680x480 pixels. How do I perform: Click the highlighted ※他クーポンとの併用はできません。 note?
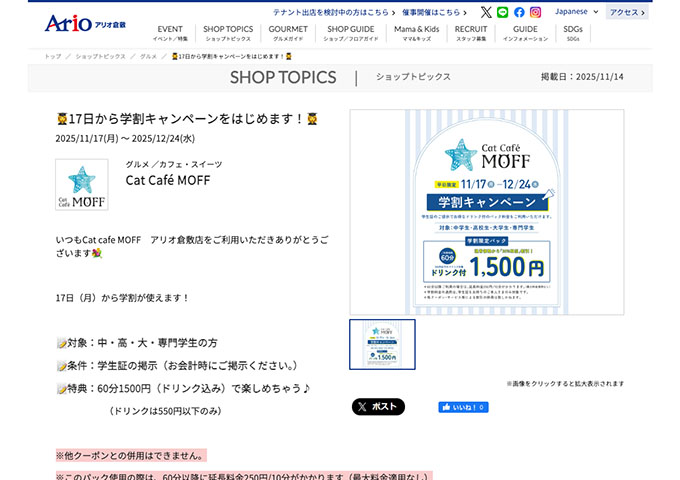[131, 455]
